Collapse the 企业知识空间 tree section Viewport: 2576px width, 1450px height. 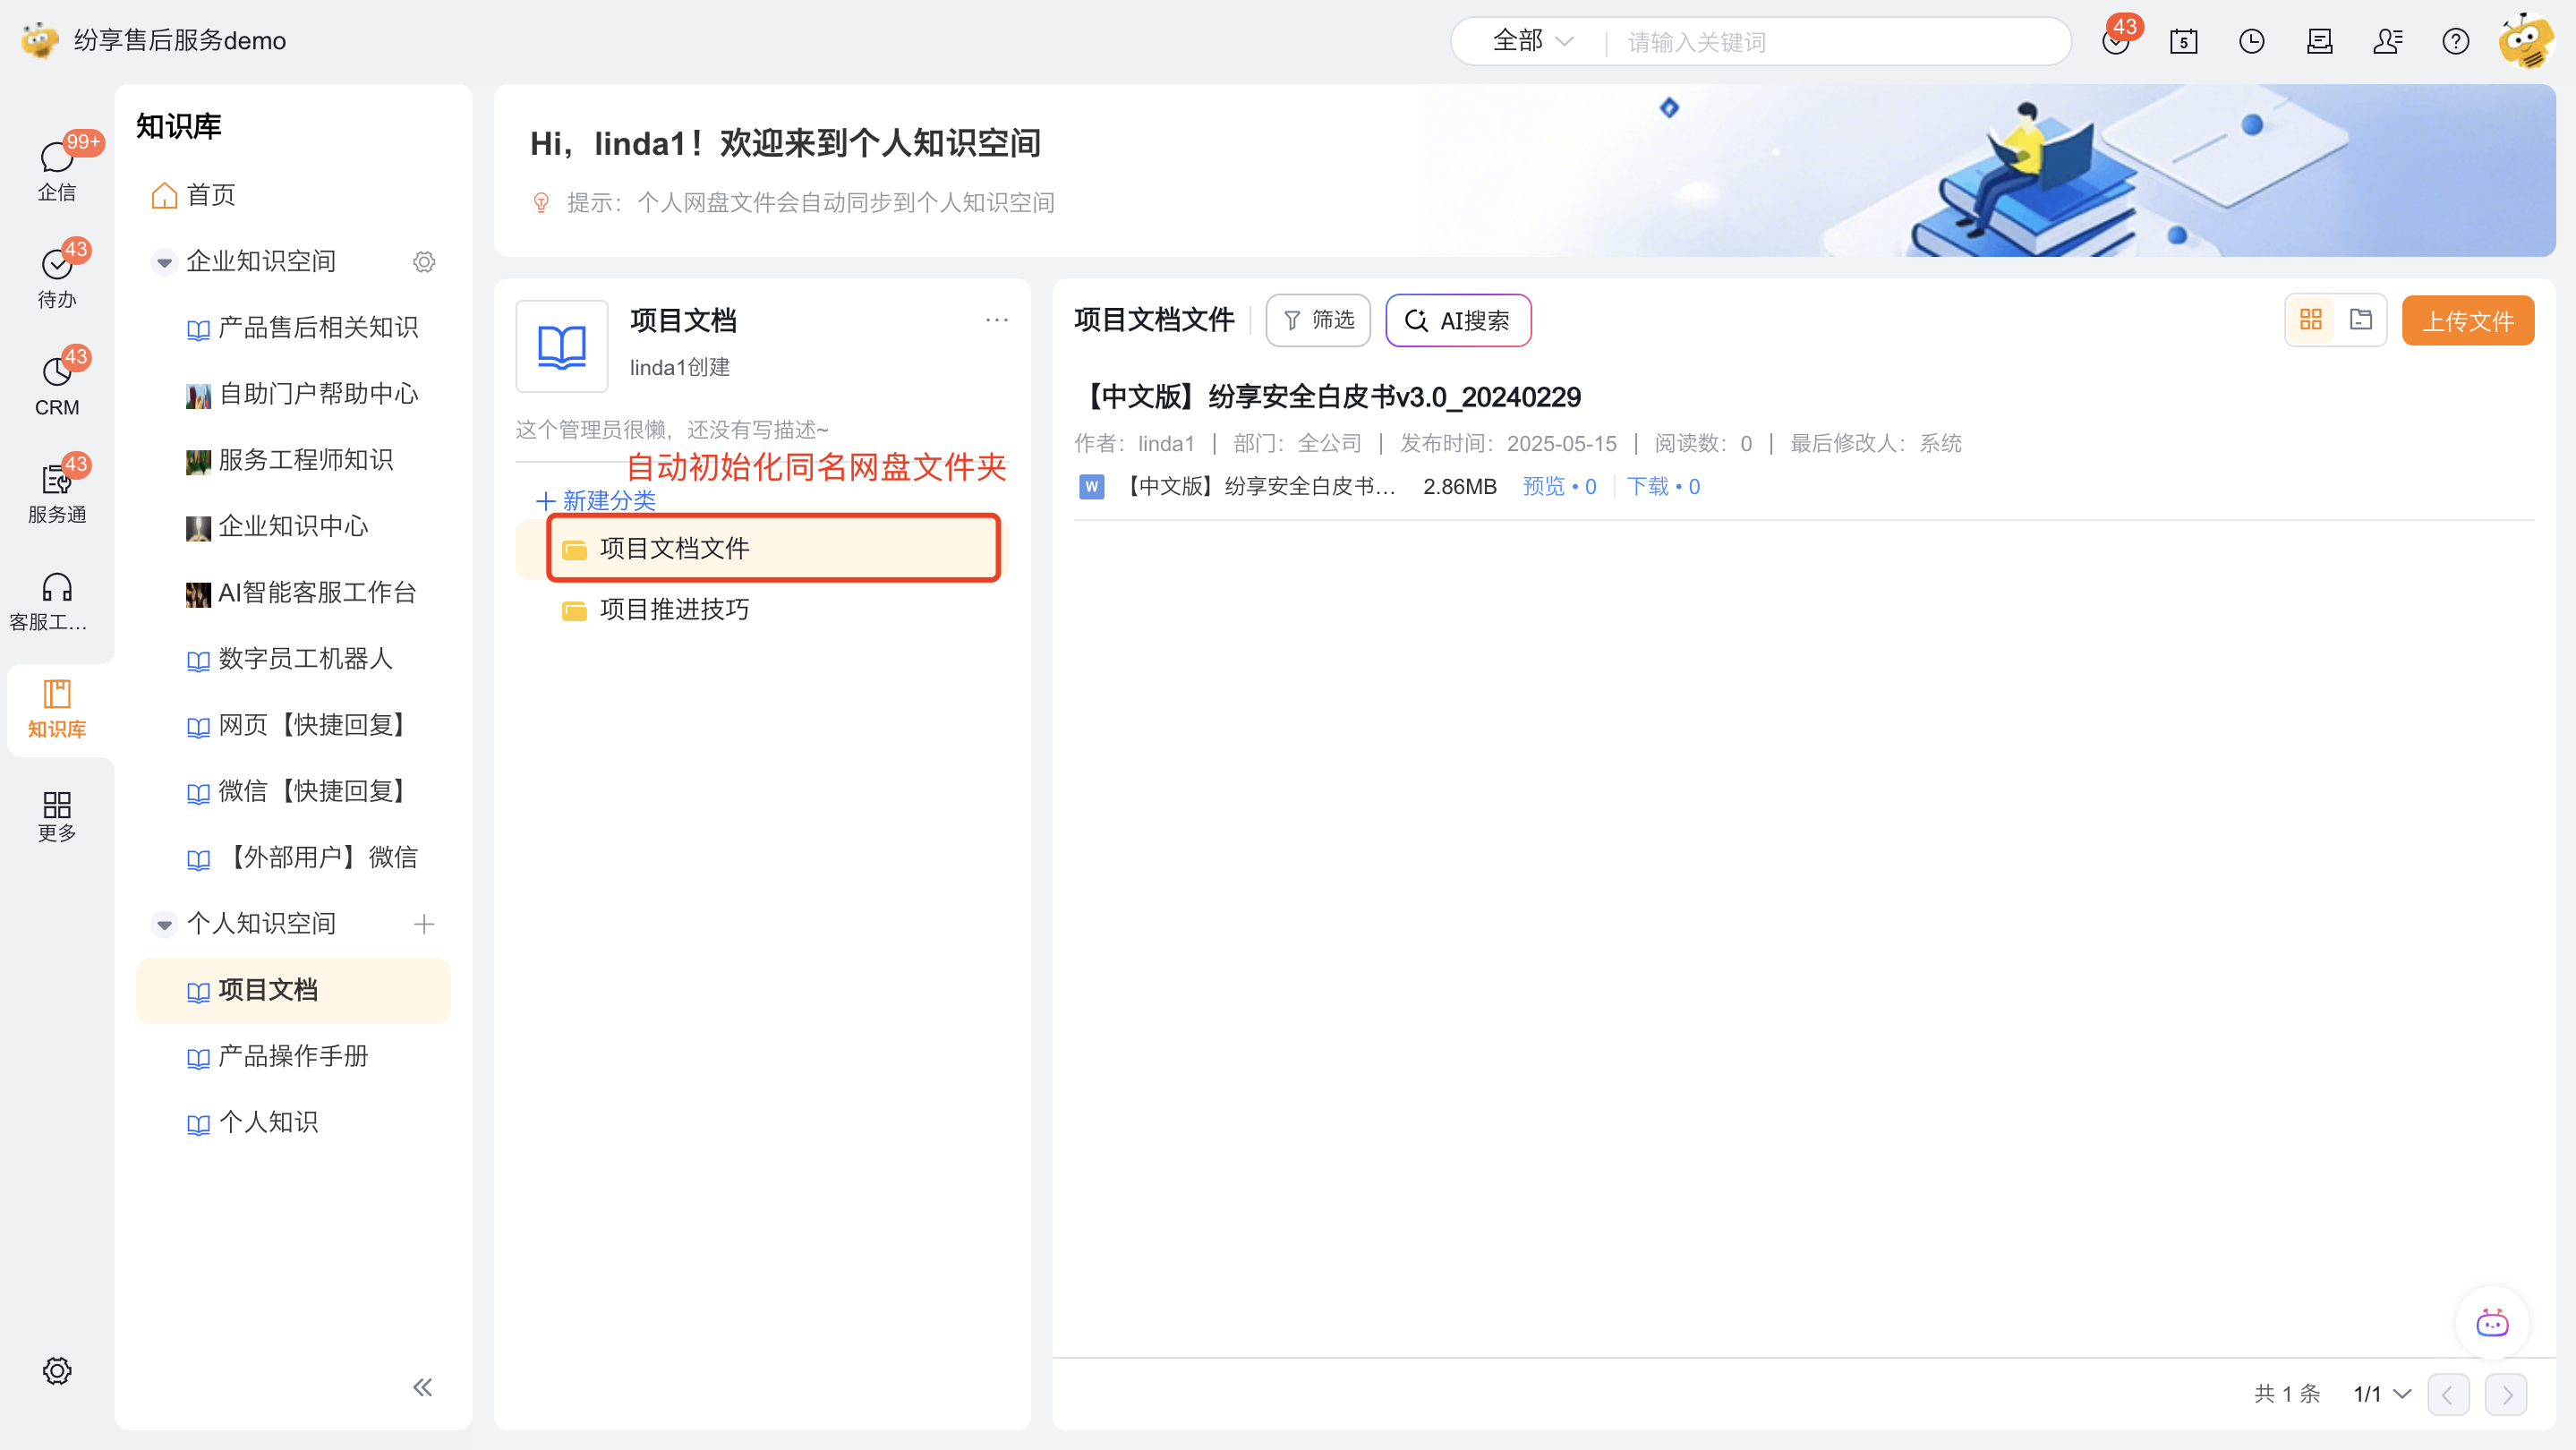(x=164, y=261)
